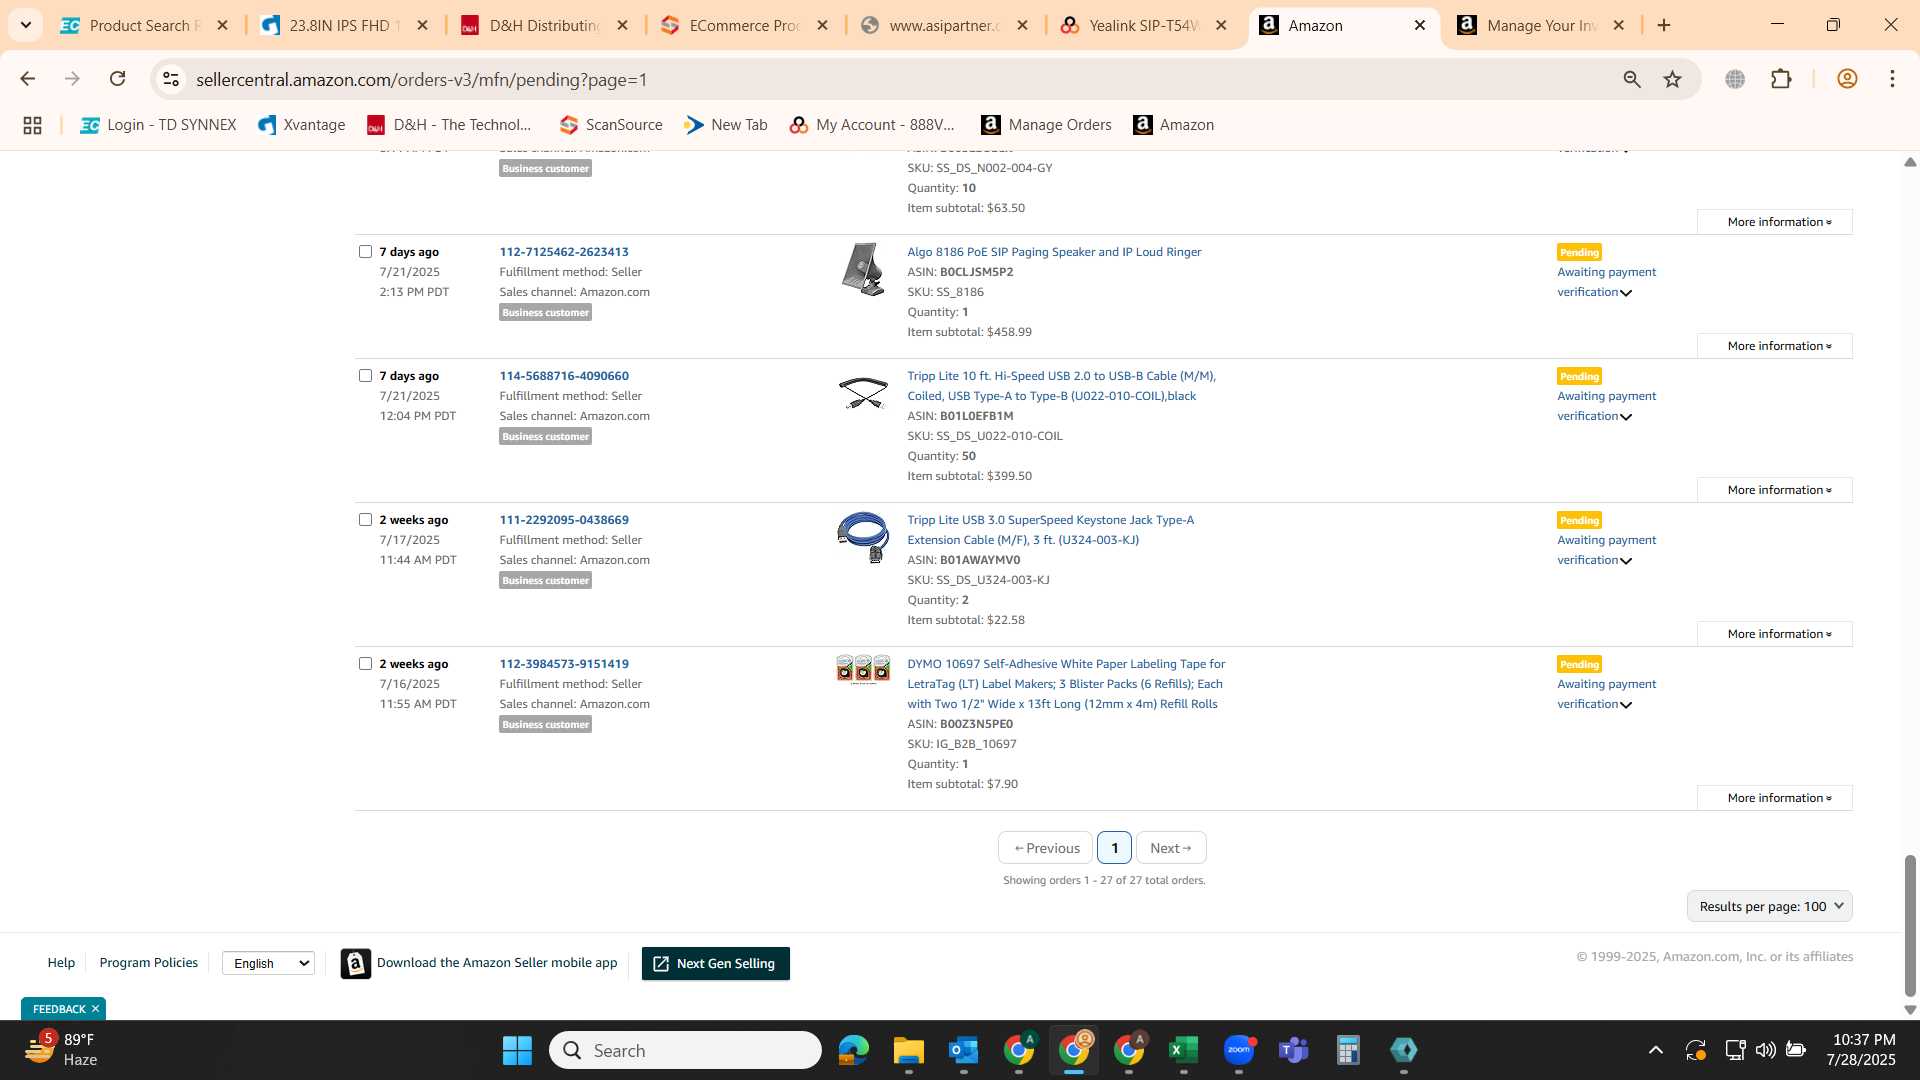This screenshot has height=1080, width=1920.
Task: Click the Amazon Seller mobile app icon
Action: pyautogui.click(x=355, y=963)
